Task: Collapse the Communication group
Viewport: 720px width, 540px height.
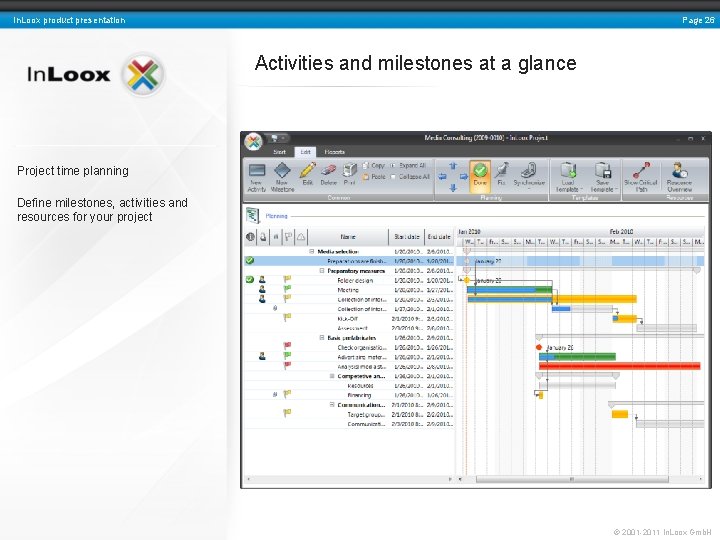Action: coord(332,405)
